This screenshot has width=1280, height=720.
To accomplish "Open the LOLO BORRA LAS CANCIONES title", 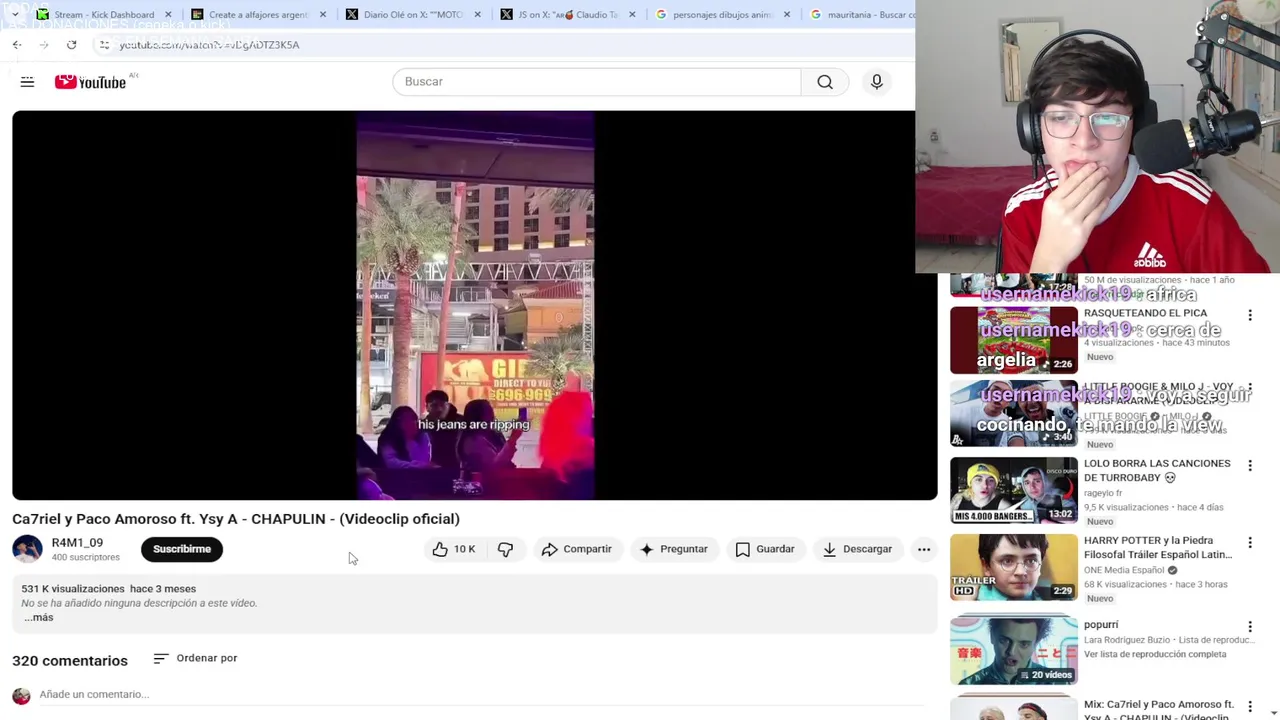I will pyautogui.click(x=1157, y=471).
